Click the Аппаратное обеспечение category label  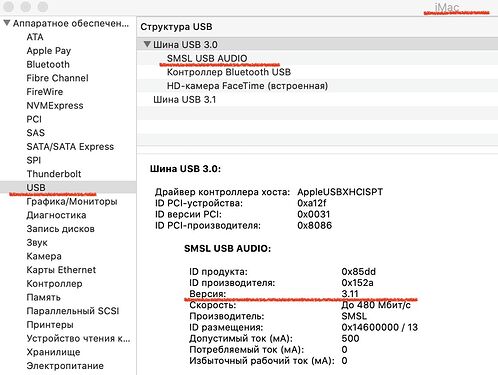pos(71,23)
